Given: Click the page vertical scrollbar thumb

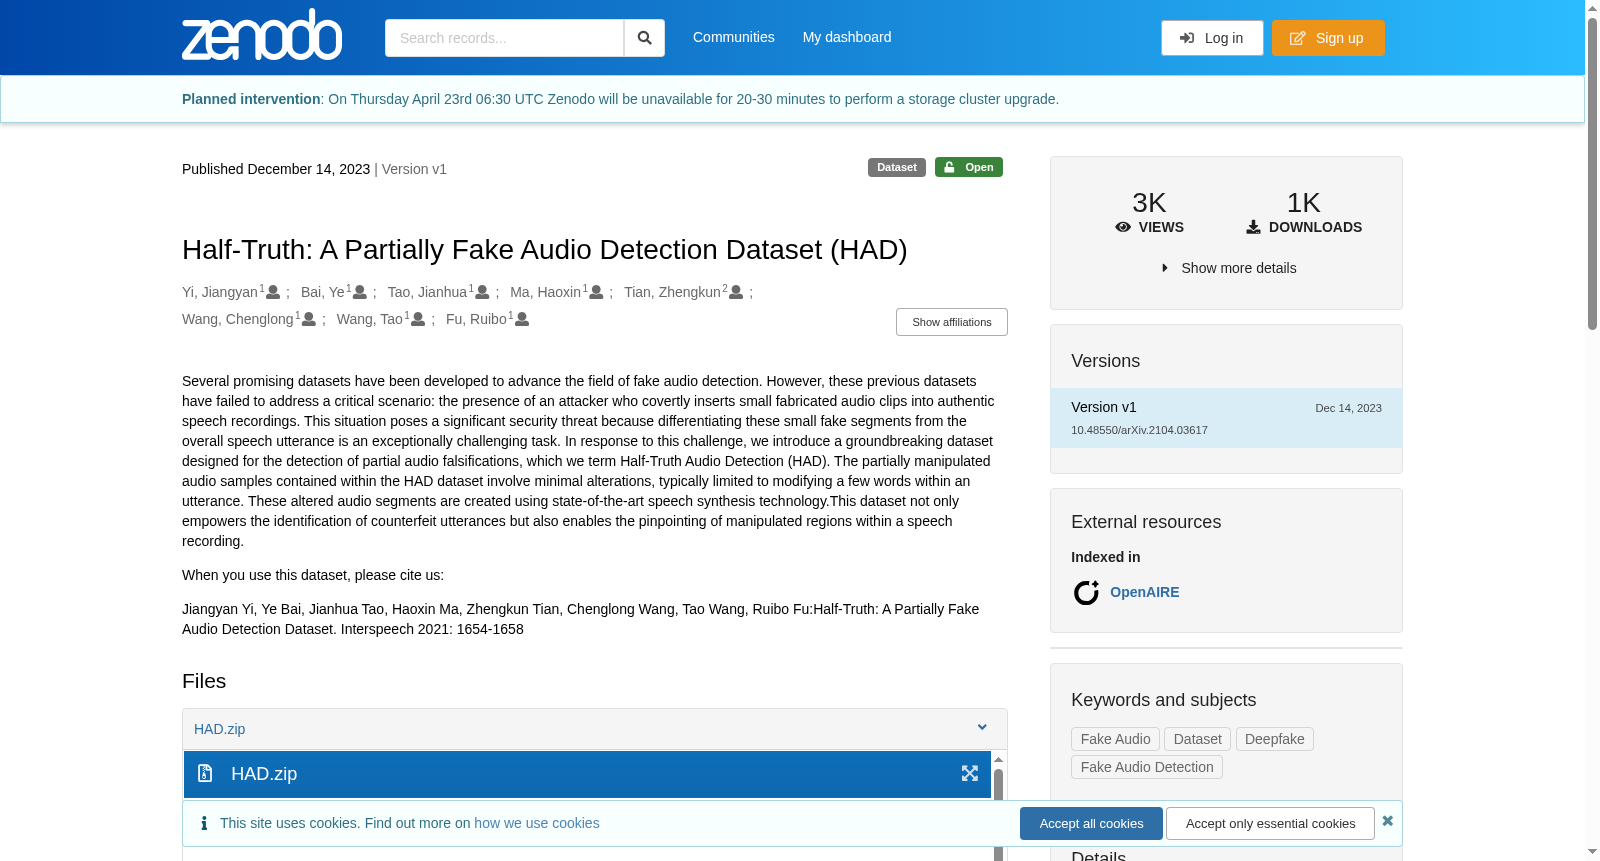Looking at the screenshot, I should (x=1592, y=173).
